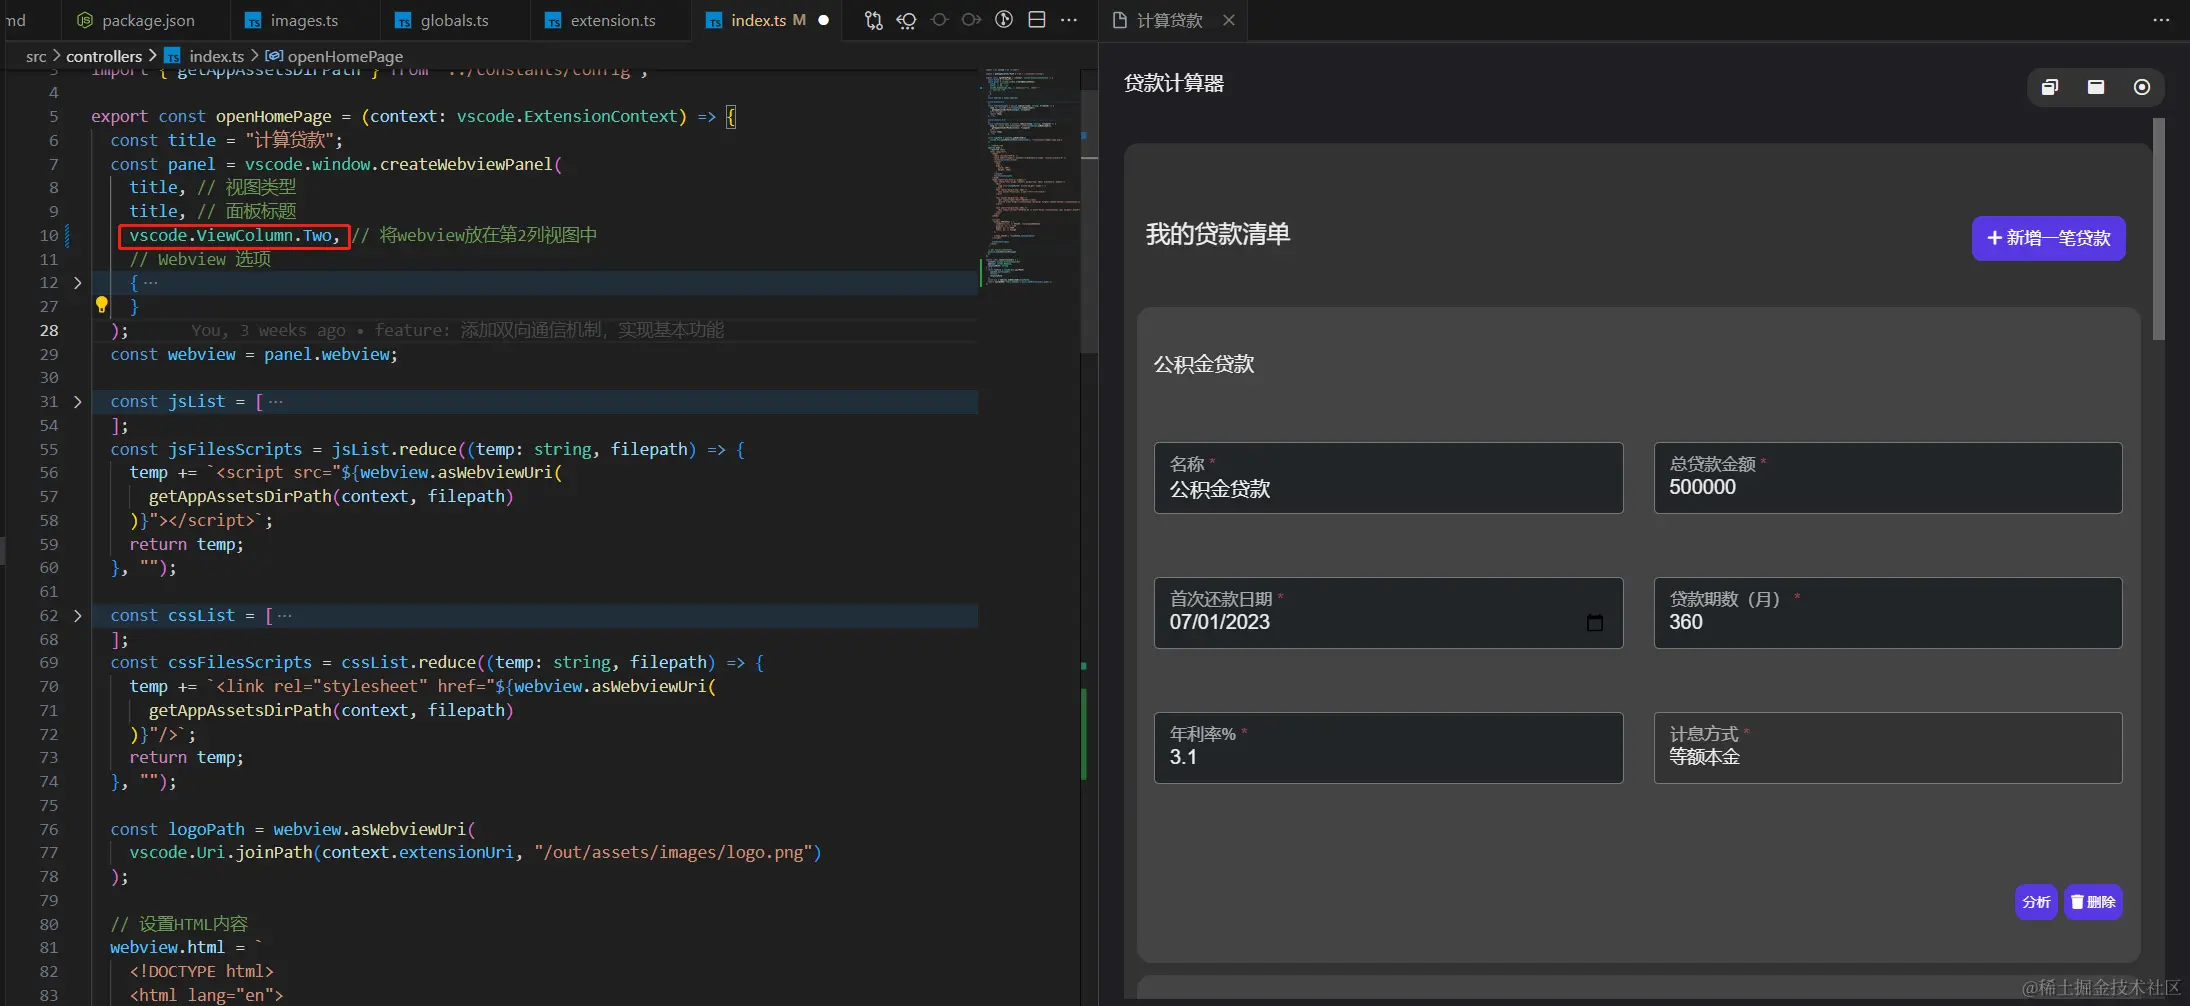Image resolution: width=2190 pixels, height=1006 pixels.
Task: Click the 总贷款金额 input field
Action: (1888, 478)
